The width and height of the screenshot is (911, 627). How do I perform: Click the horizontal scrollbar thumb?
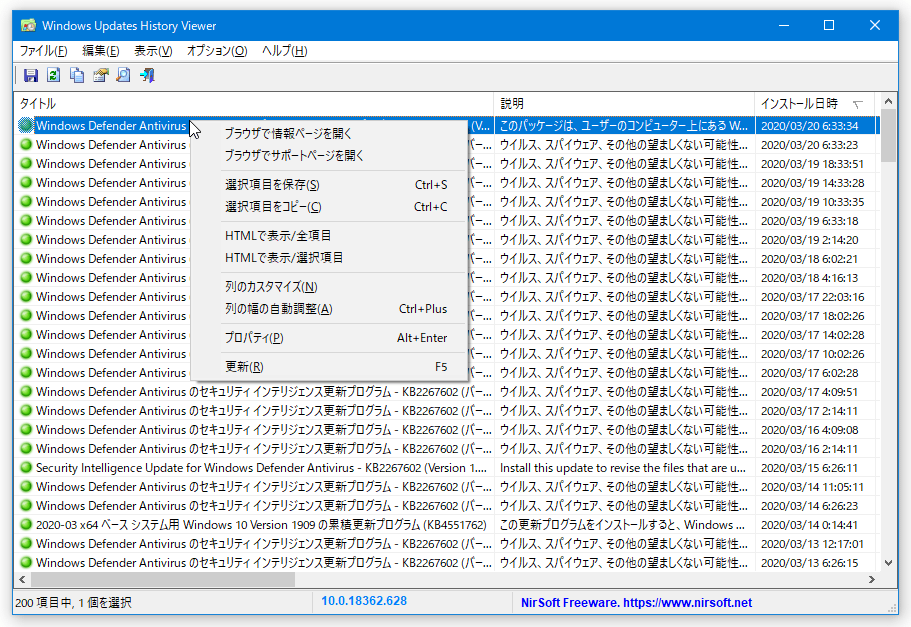(x=163, y=579)
